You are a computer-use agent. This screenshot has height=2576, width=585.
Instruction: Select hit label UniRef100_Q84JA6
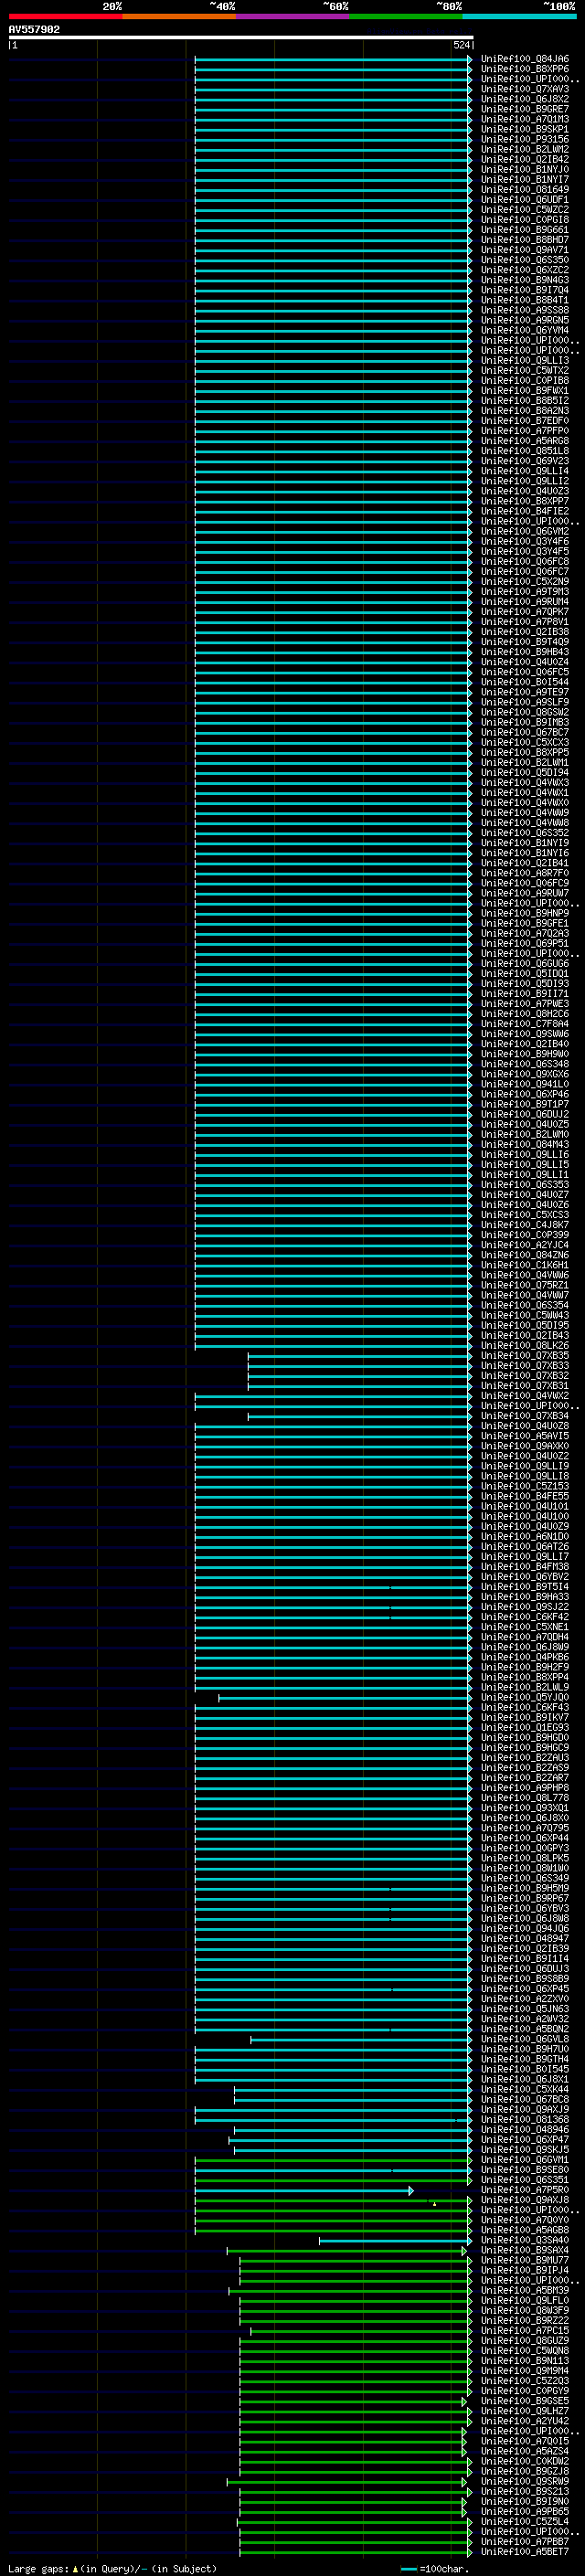point(525,59)
